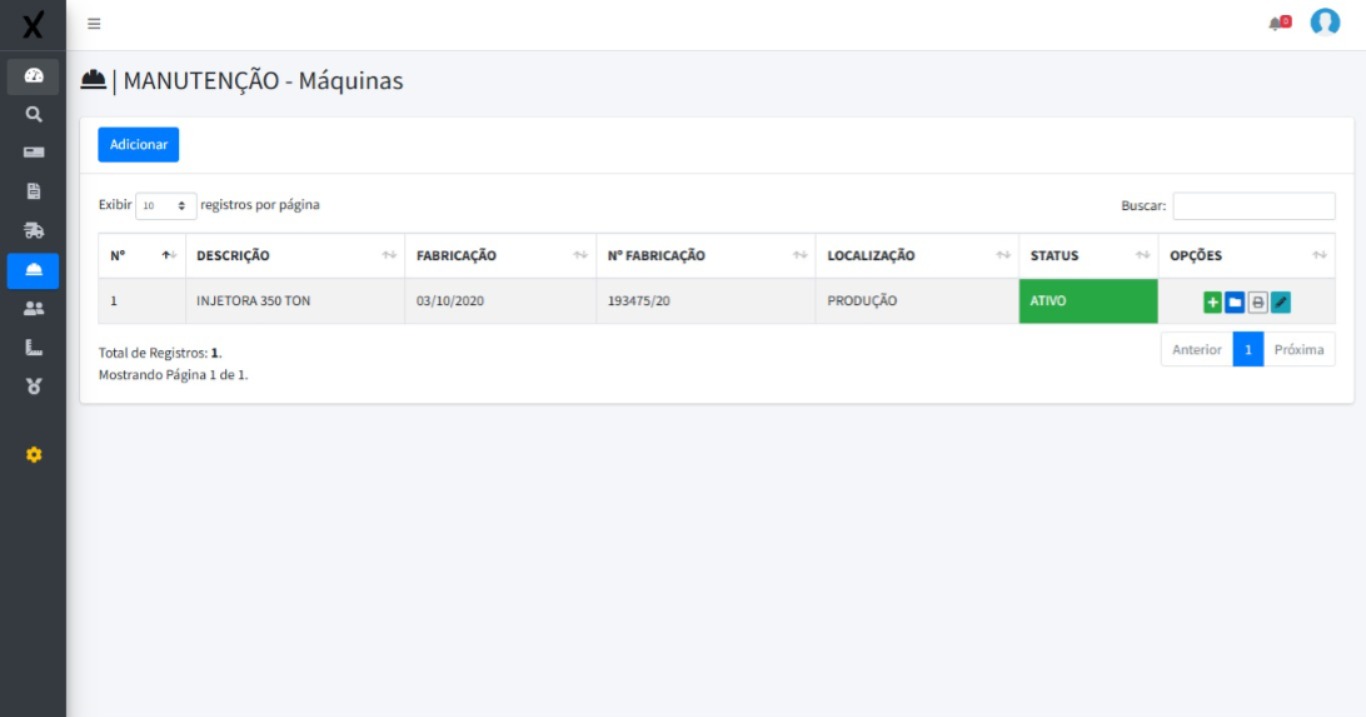Open the blue folder icon in Opções
Screen dimensions: 1366x717
coord(1235,302)
